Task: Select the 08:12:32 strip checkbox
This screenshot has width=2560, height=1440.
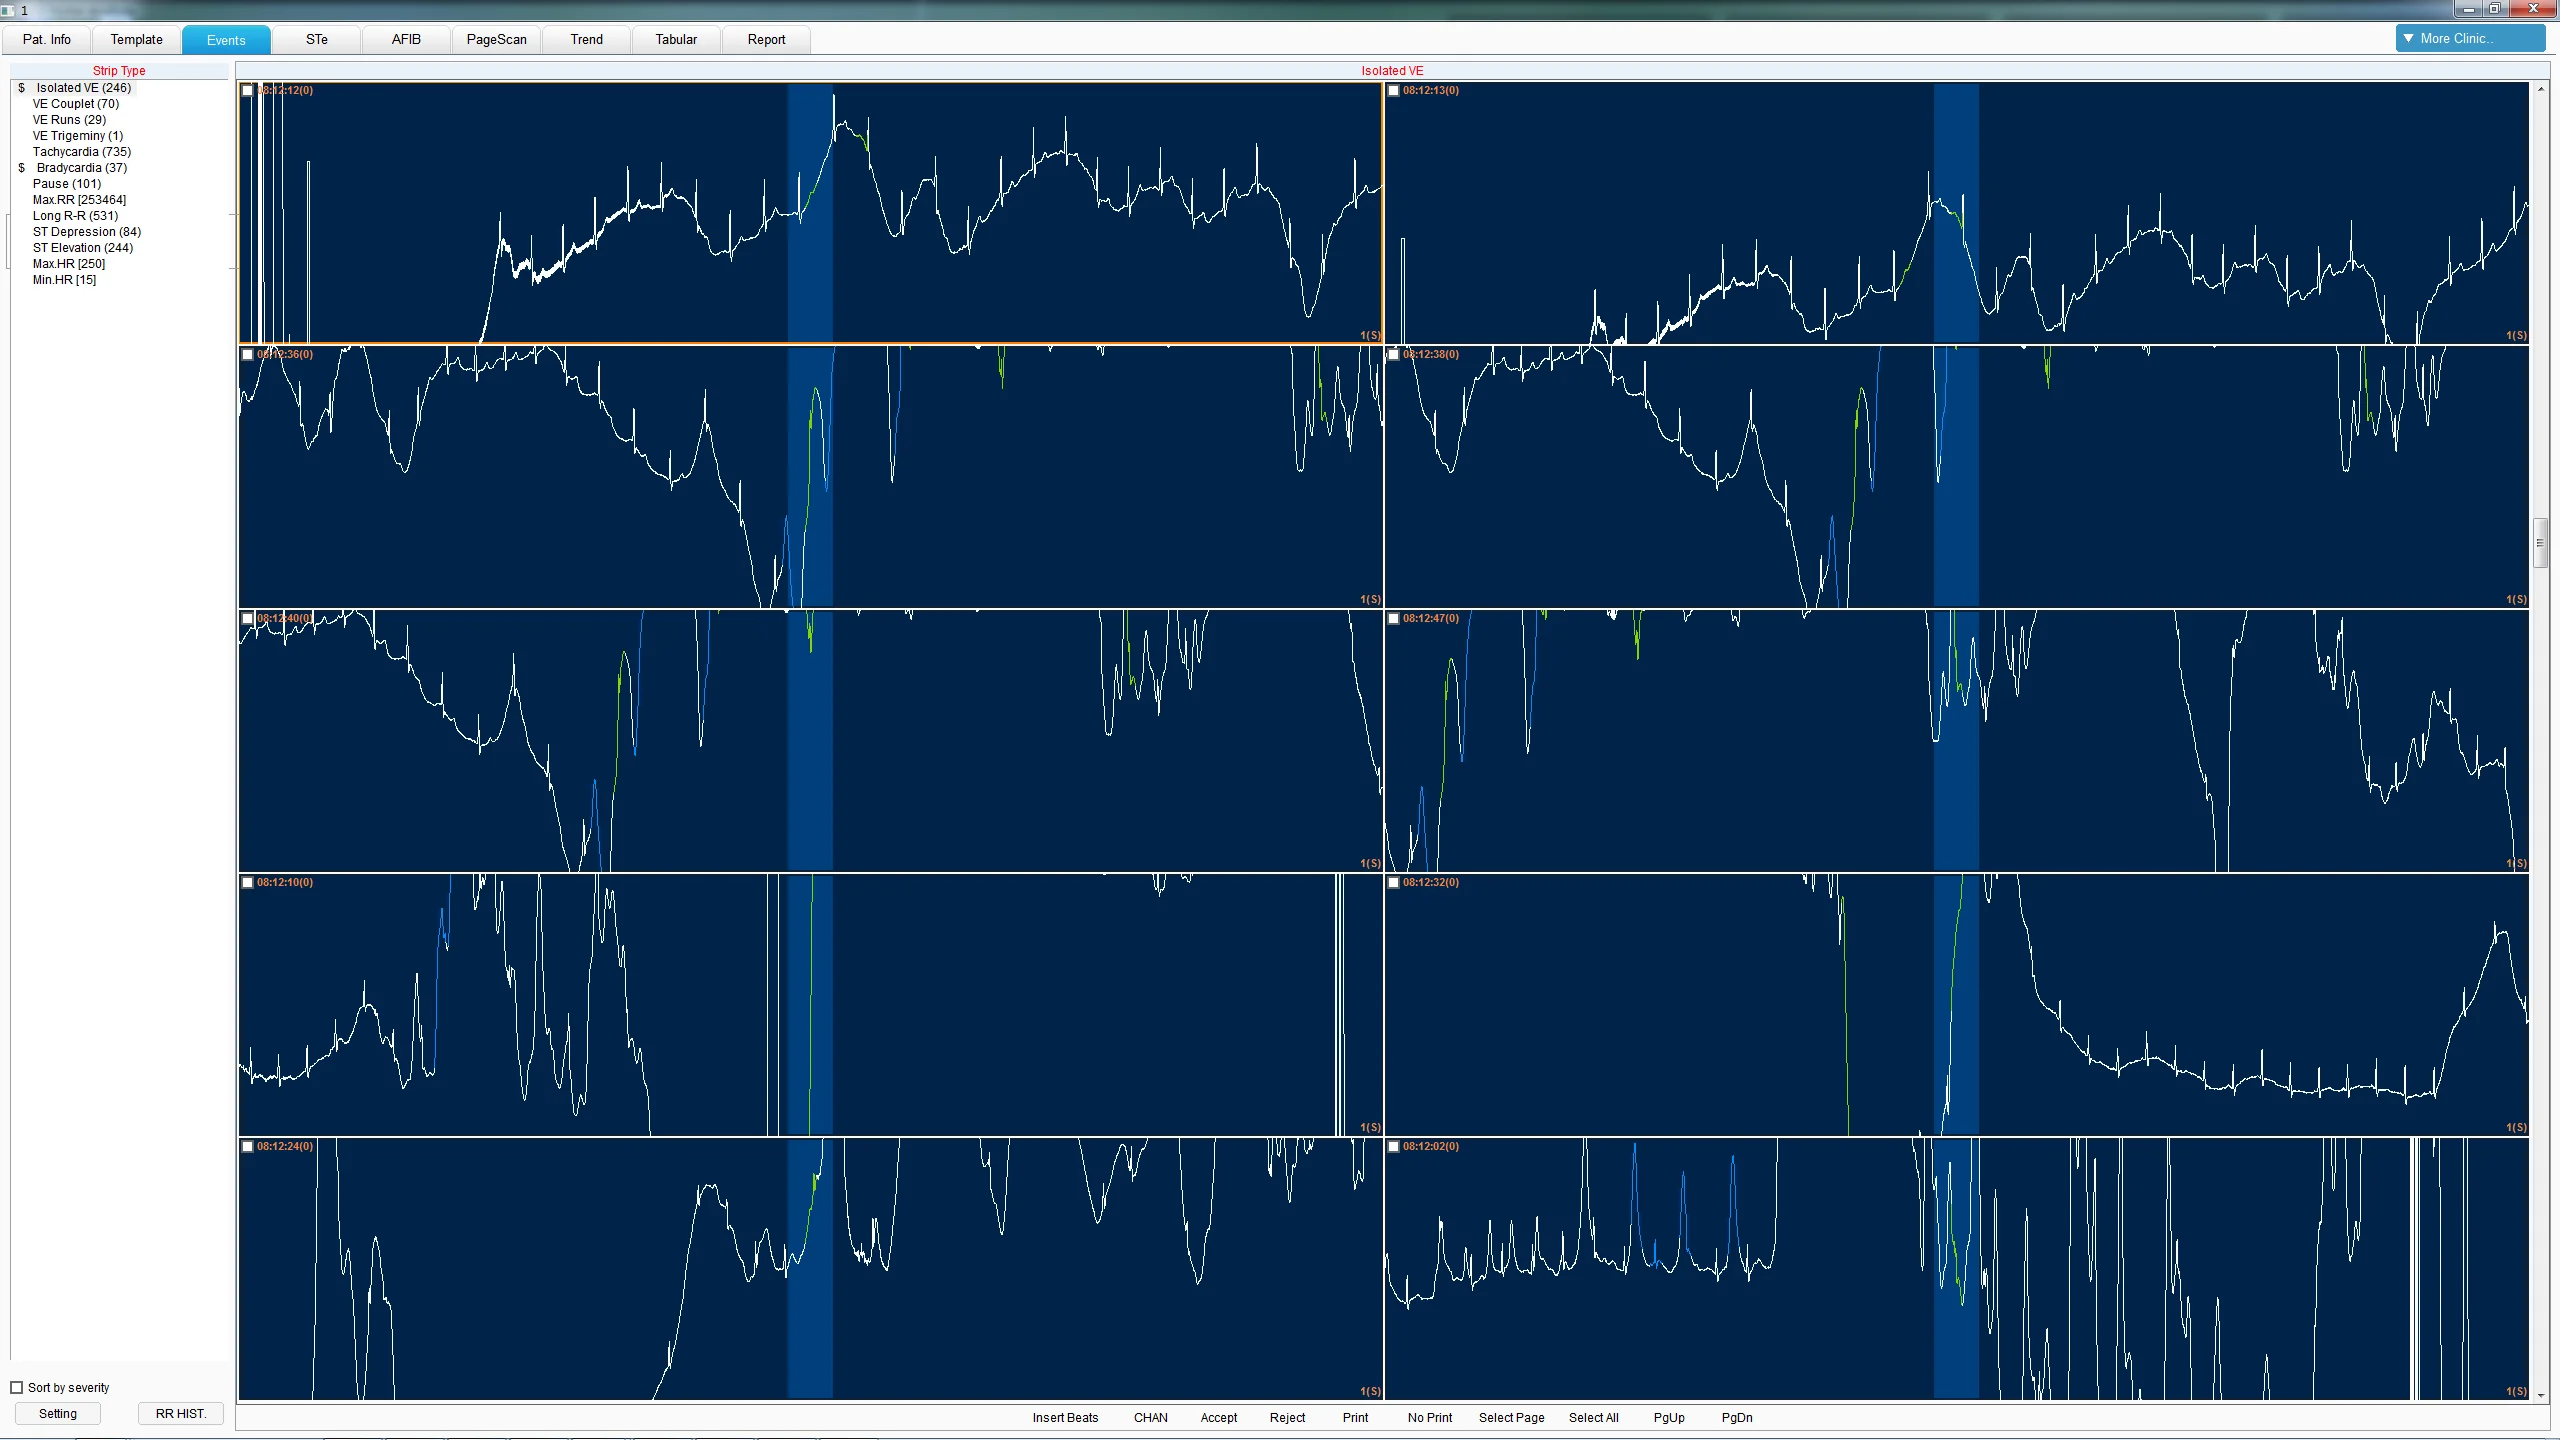Action: 1394,883
